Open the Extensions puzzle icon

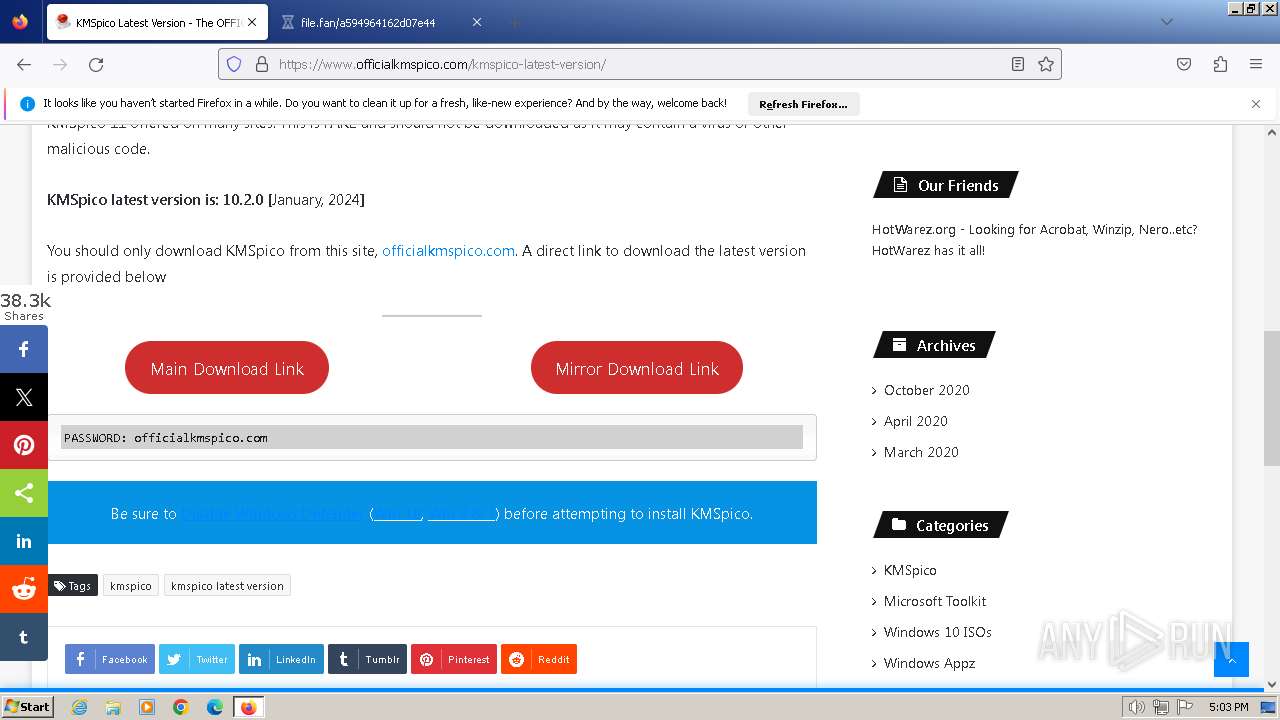click(x=1220, y=64)
